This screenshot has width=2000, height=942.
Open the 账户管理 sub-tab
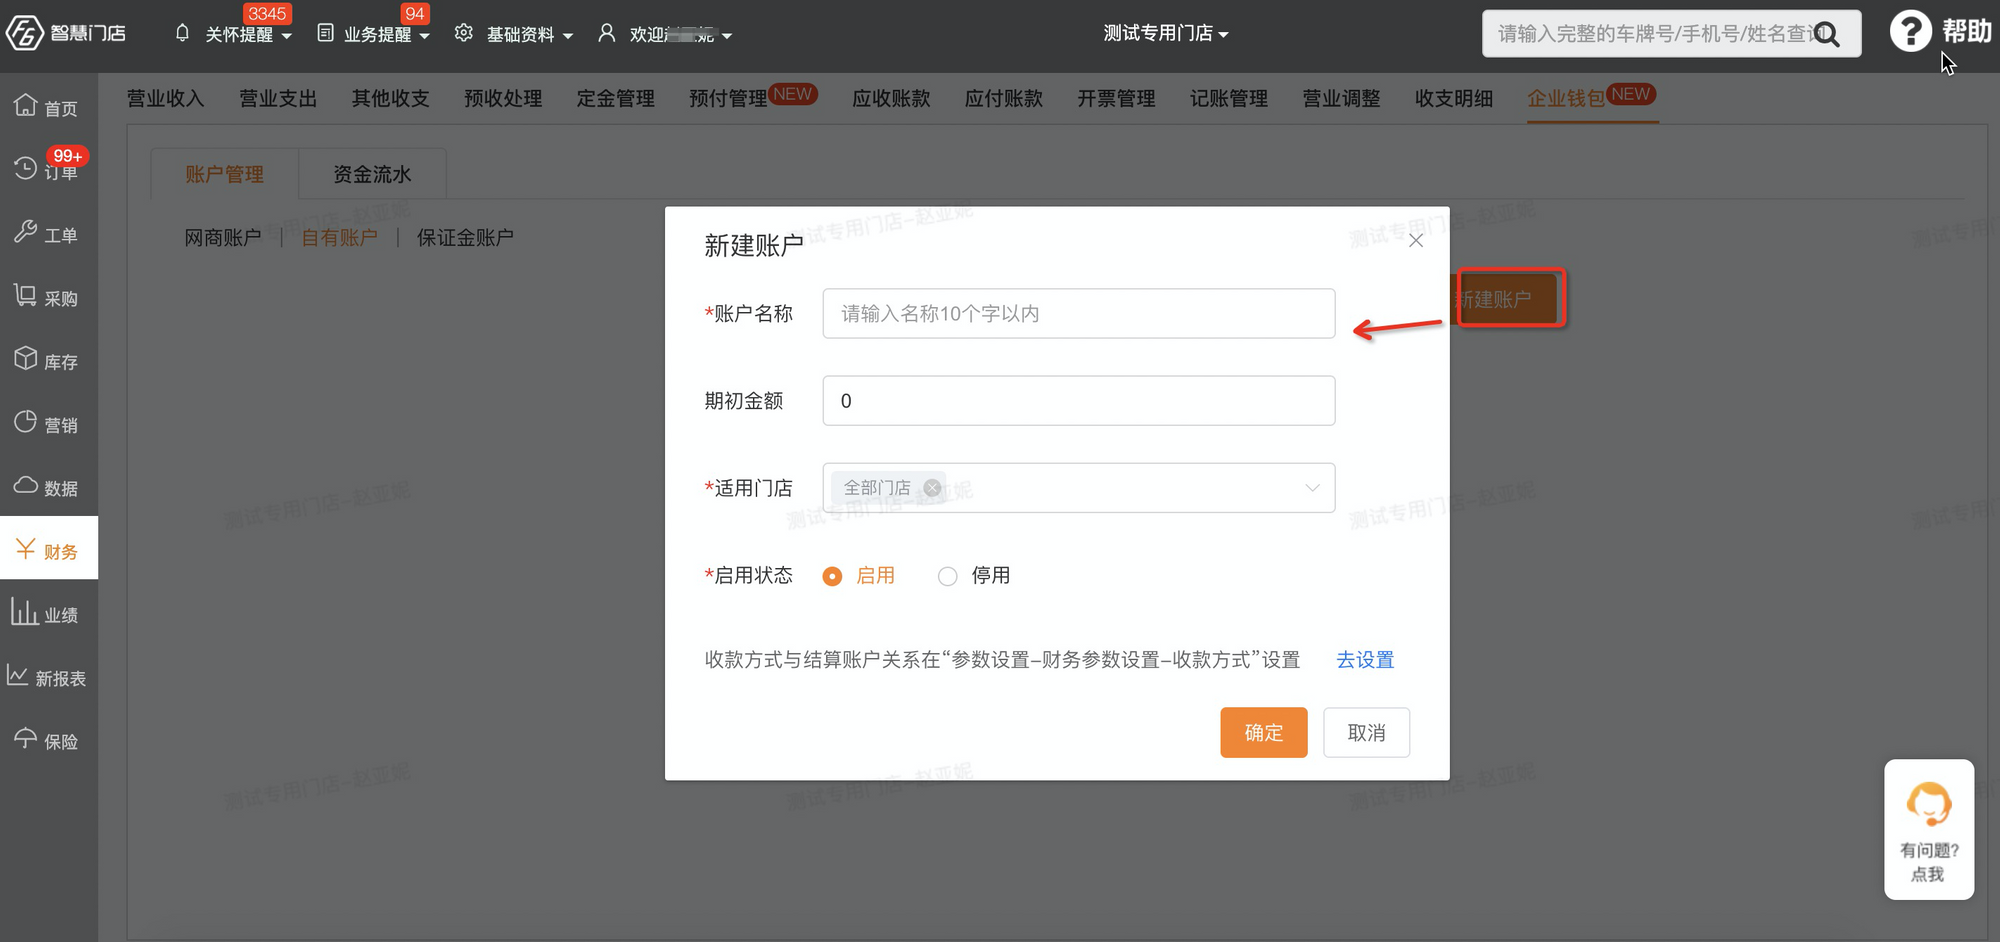[x=224, y=174]
